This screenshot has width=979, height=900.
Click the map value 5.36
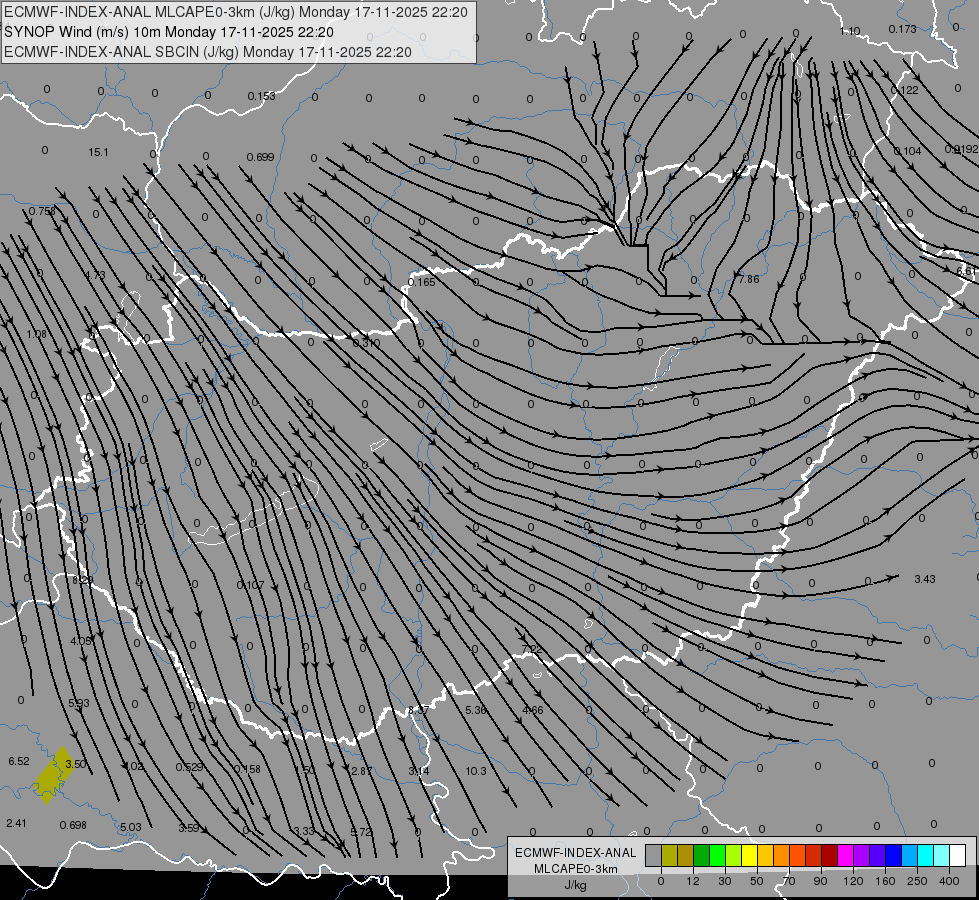click(x=476, y=710)
